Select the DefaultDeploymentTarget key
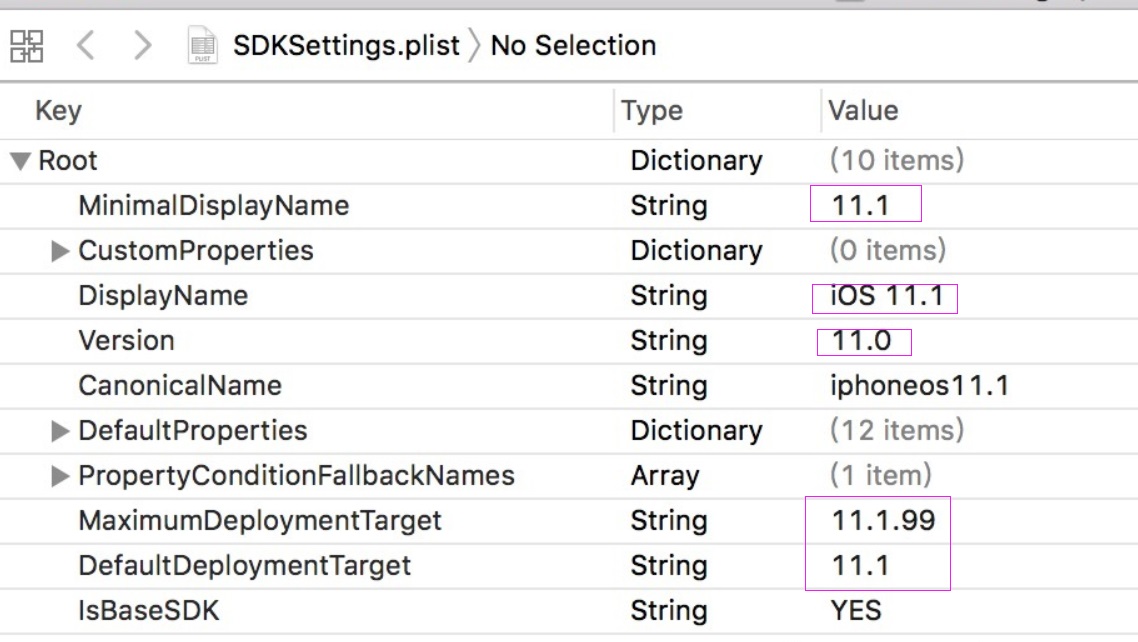1138x642 pixels. (x=245, y=566)
